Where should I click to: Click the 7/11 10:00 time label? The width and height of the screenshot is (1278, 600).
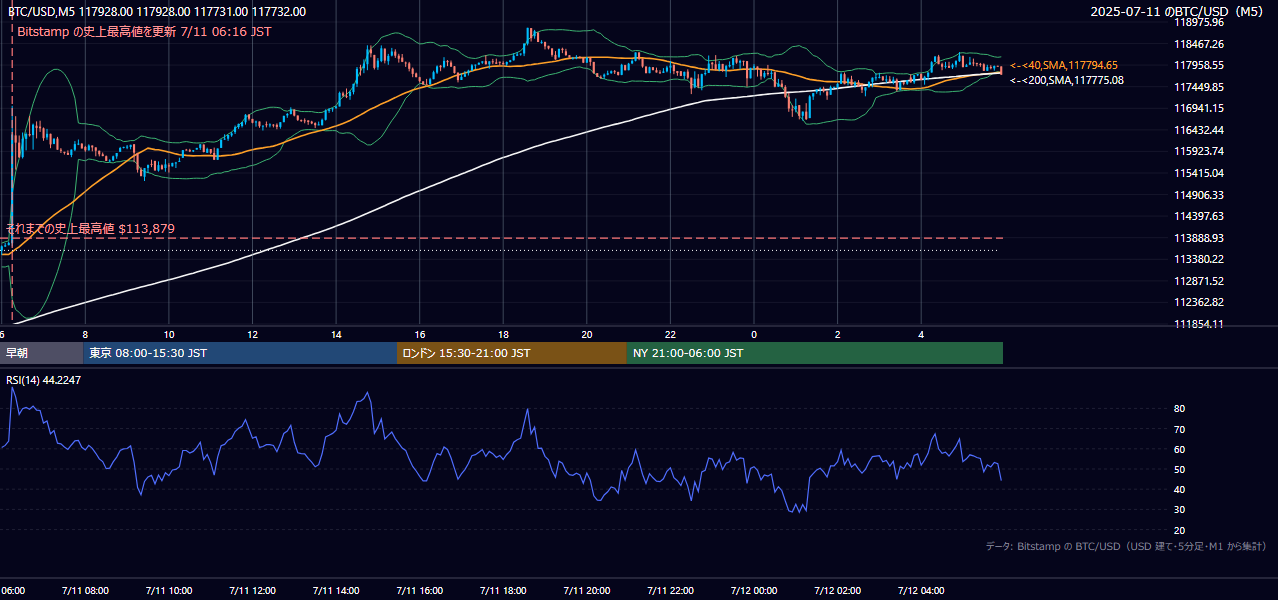pos(169,591)
